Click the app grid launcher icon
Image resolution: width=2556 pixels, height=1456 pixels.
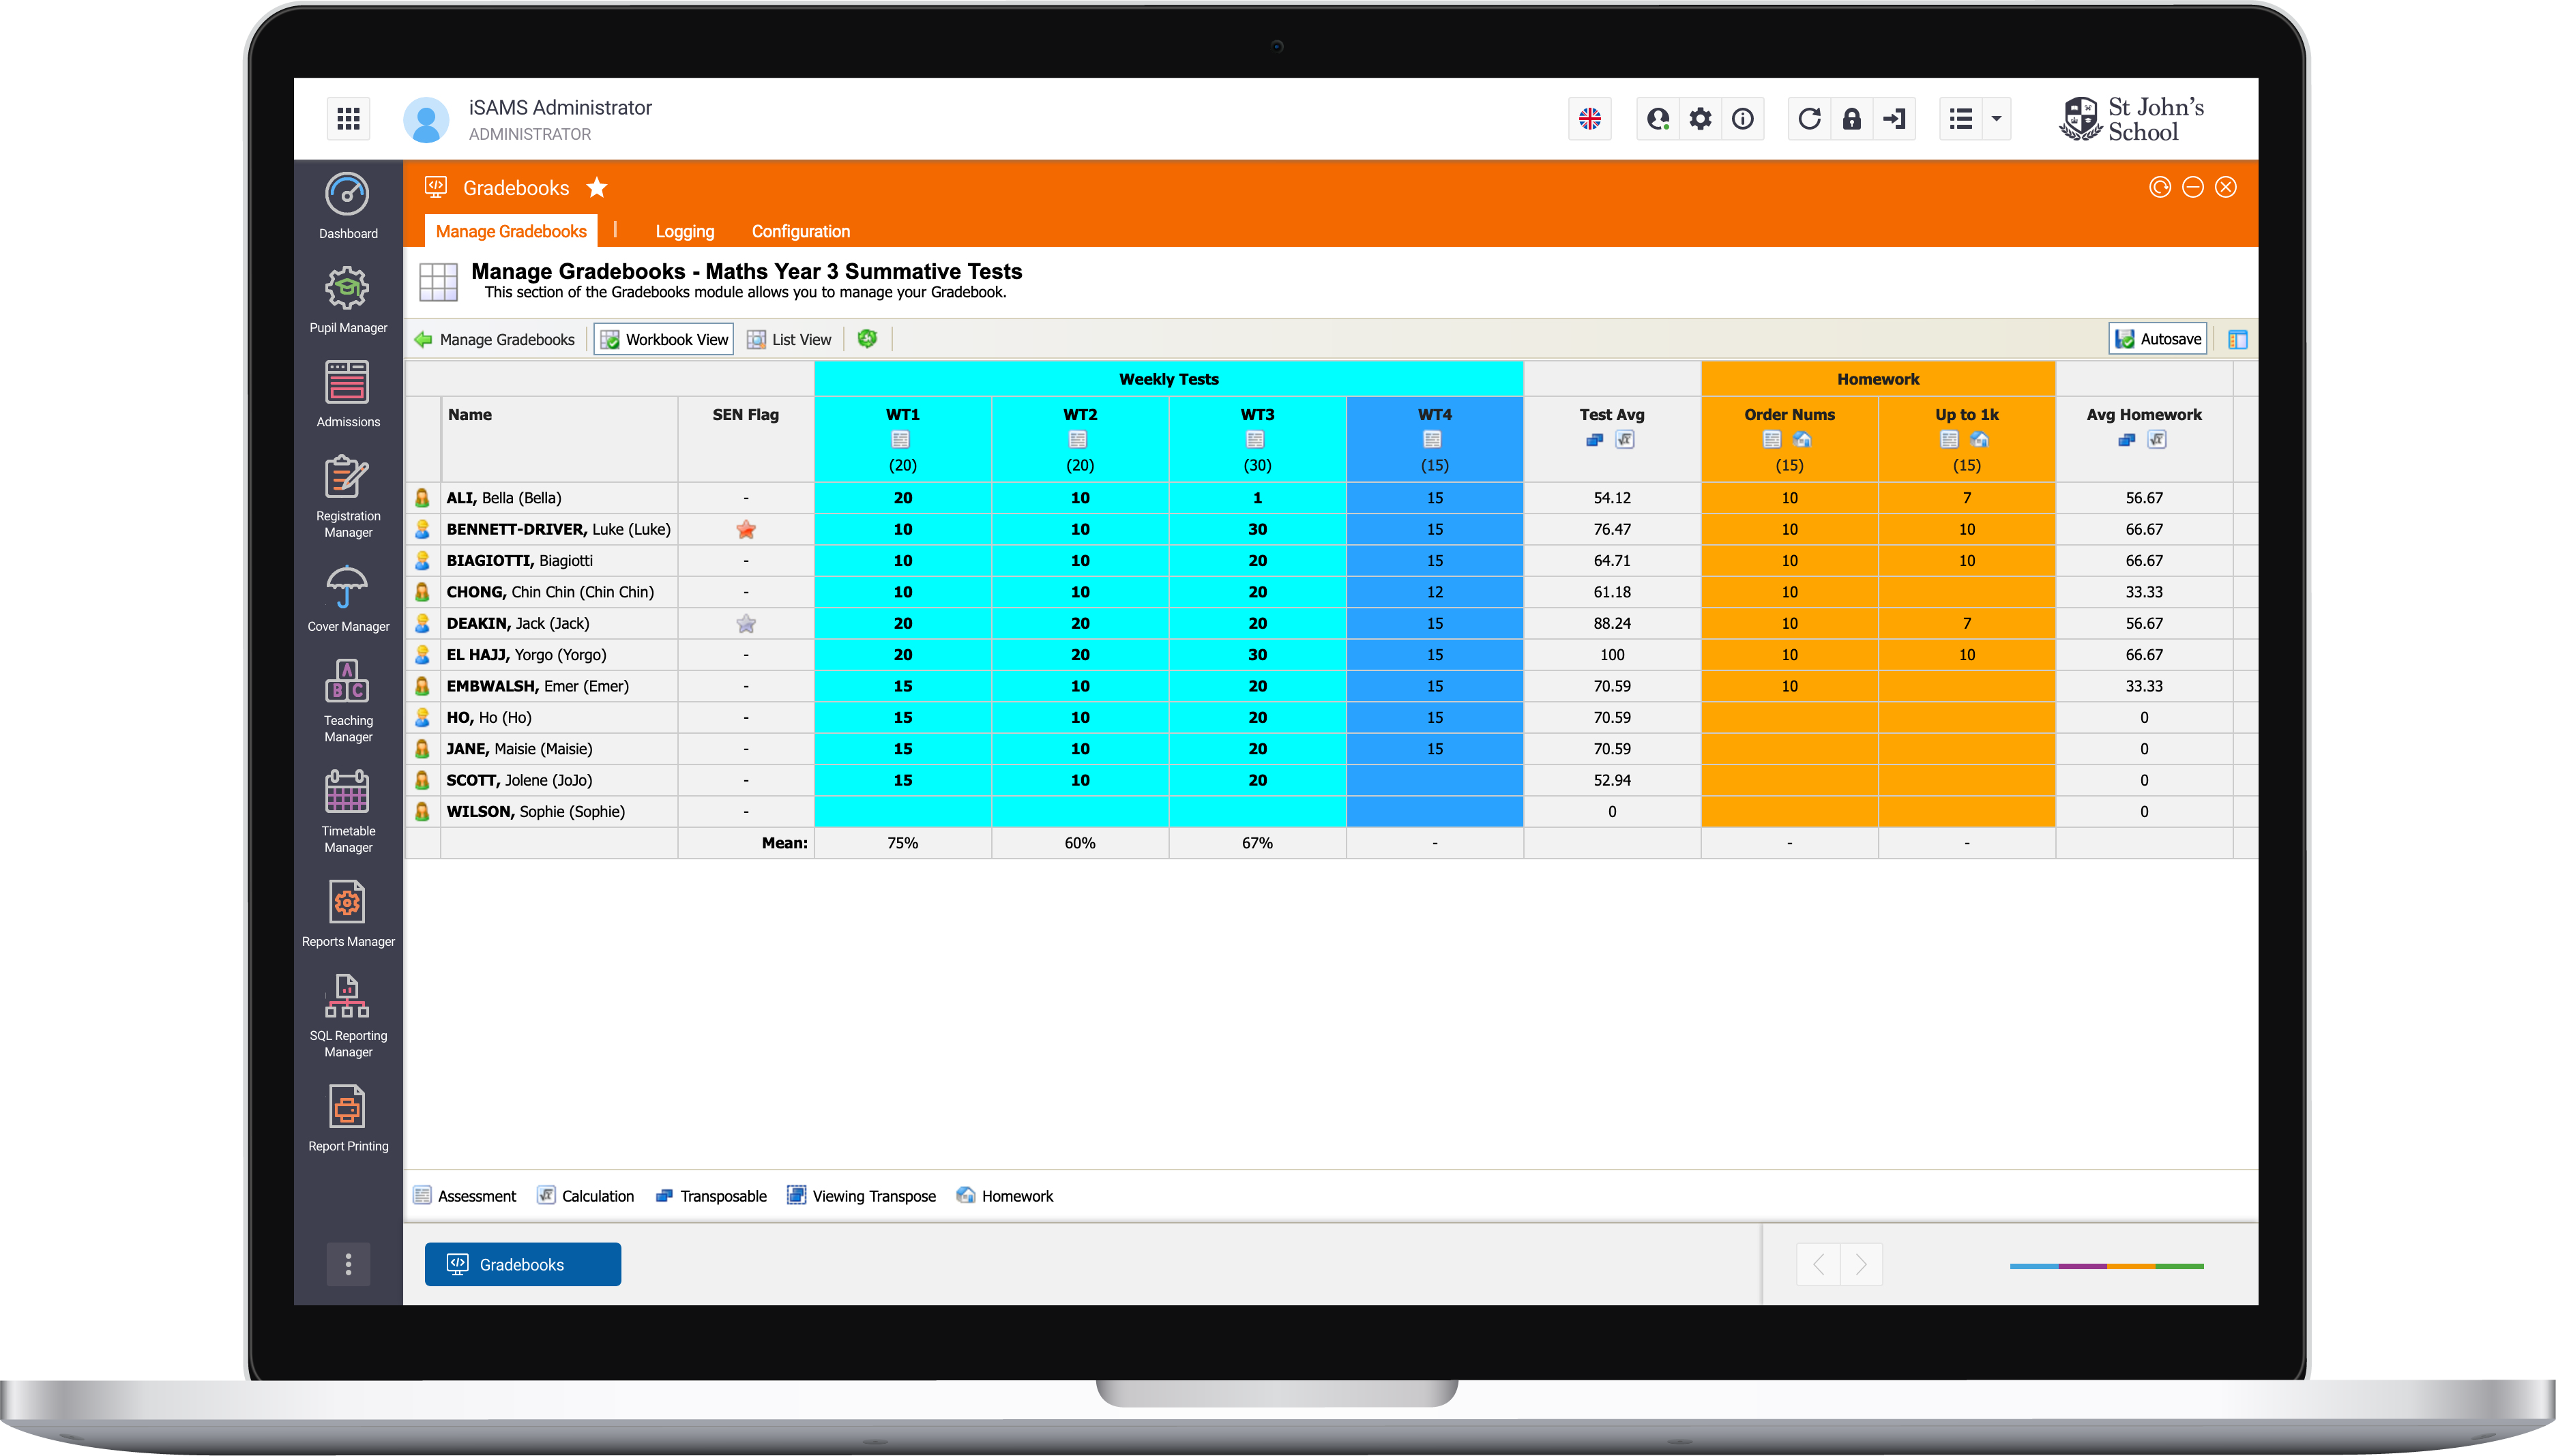pos(348,119)
